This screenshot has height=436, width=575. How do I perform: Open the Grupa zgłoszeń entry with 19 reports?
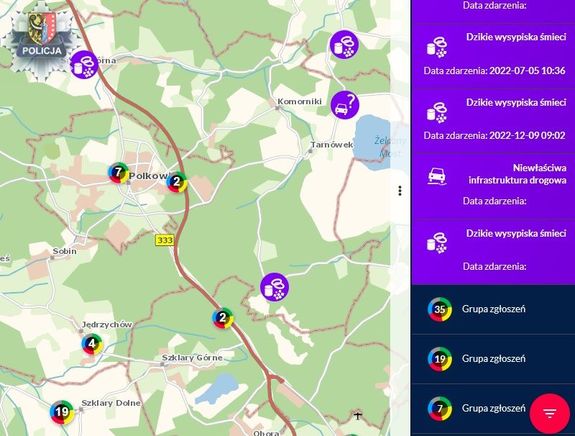click(x=493, y=359)
